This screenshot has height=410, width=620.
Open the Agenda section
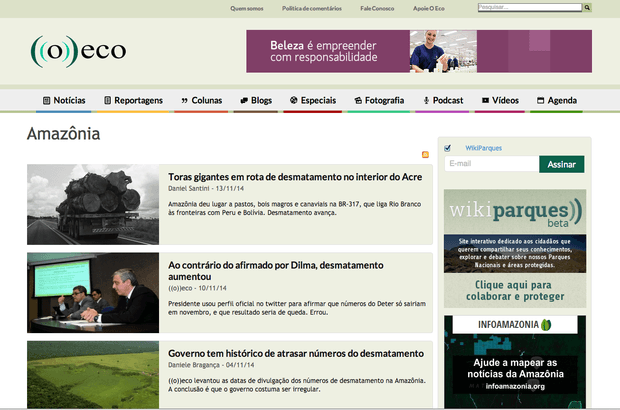[556, 100]
